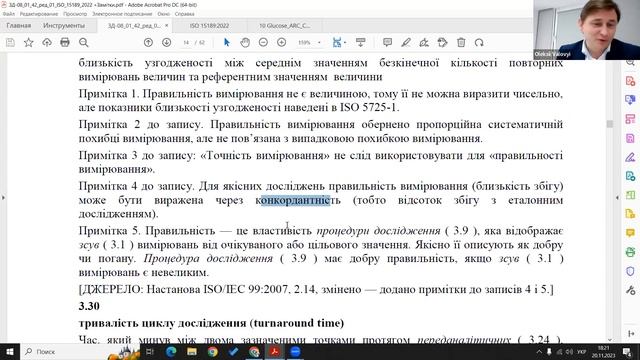This screenshot has height=360, width=640.
Task: Open the Электронное подписание menu
Action: [122, 14]
